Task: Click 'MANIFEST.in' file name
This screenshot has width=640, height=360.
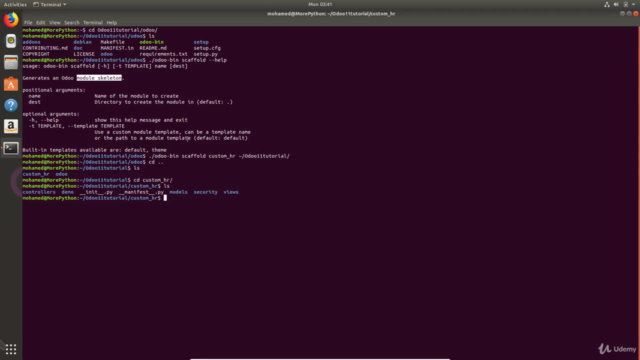Action: click(117, 48)
